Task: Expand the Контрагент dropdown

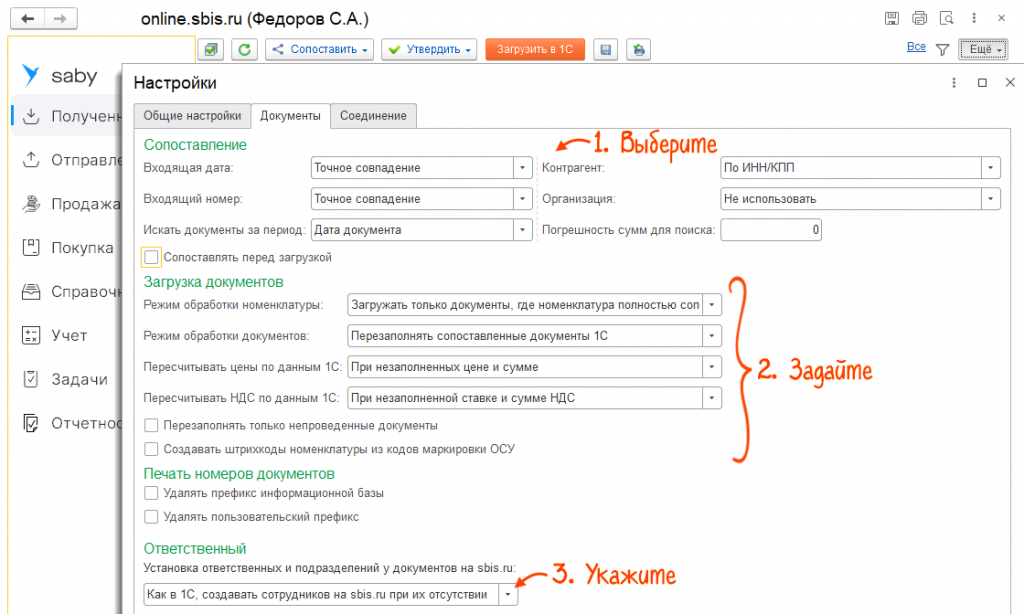Action: point(990,168)
